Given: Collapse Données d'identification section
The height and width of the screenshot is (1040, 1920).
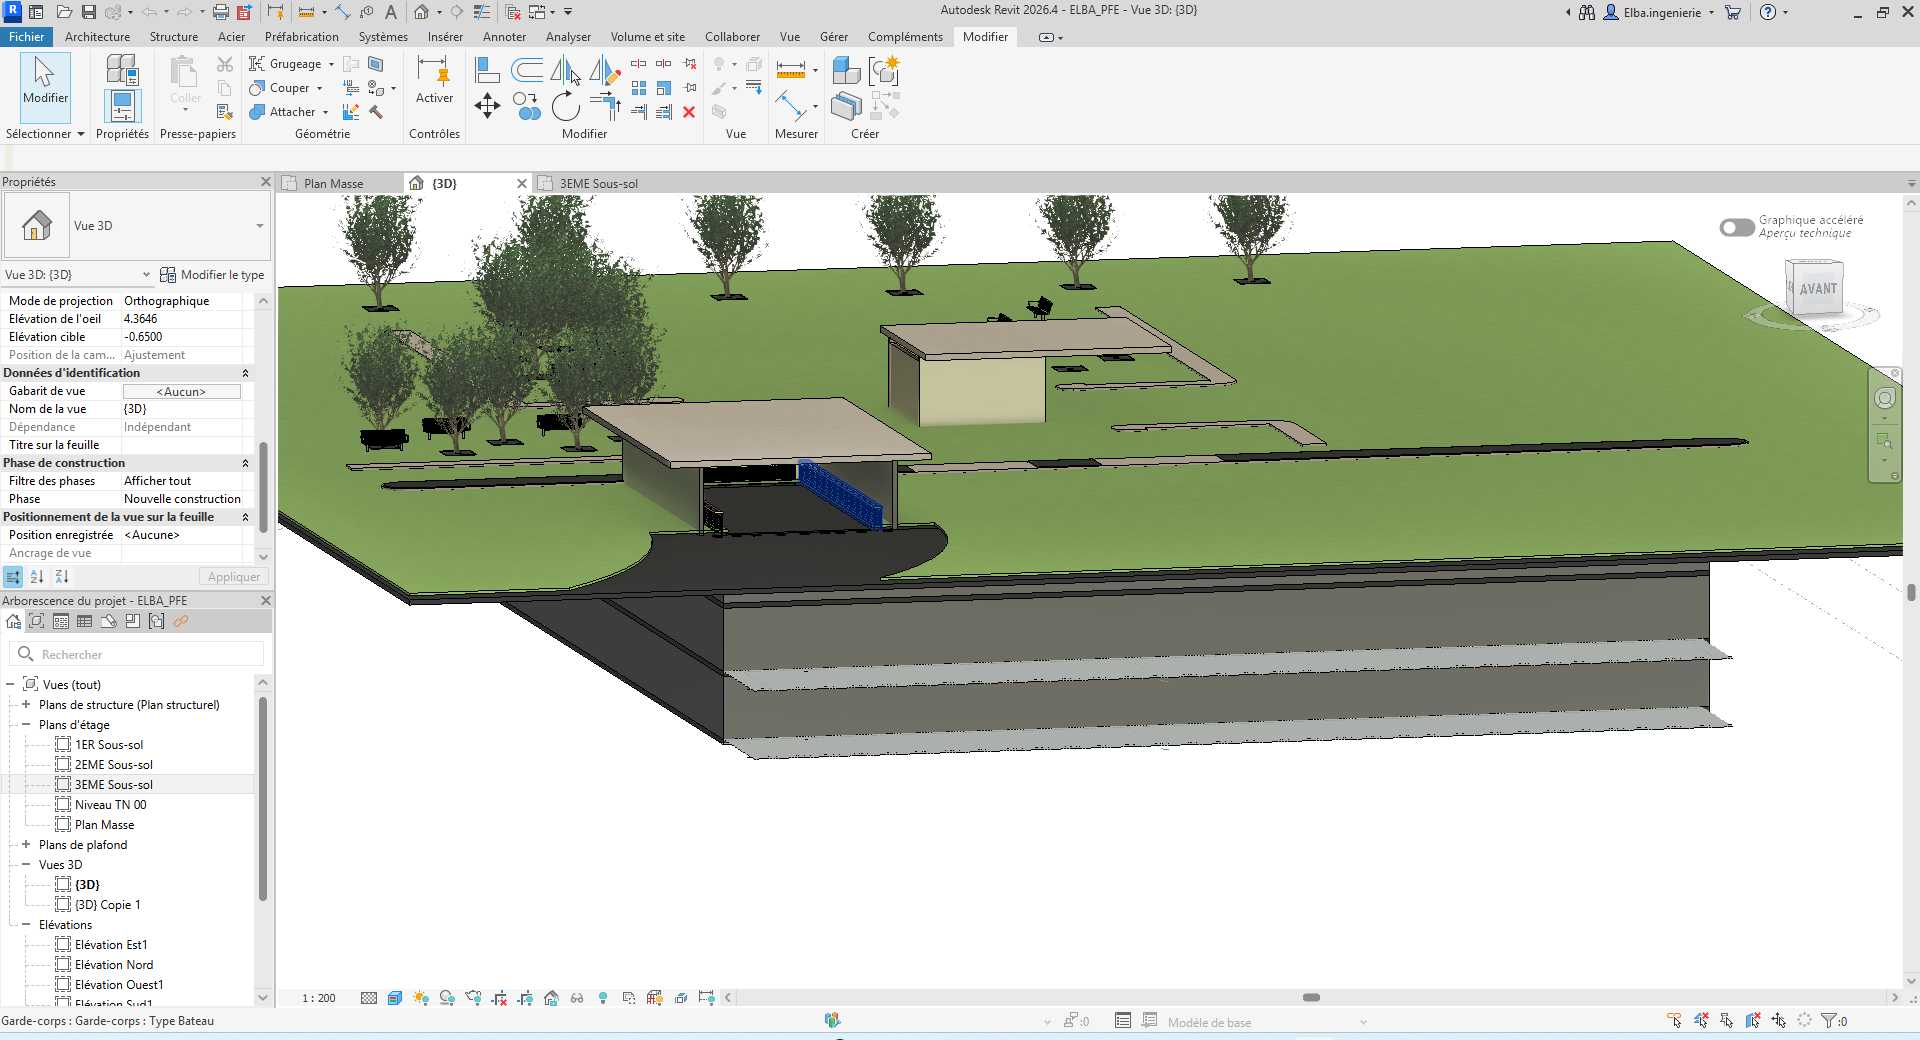Looking at the screenshot, I should tap(245, 373).
